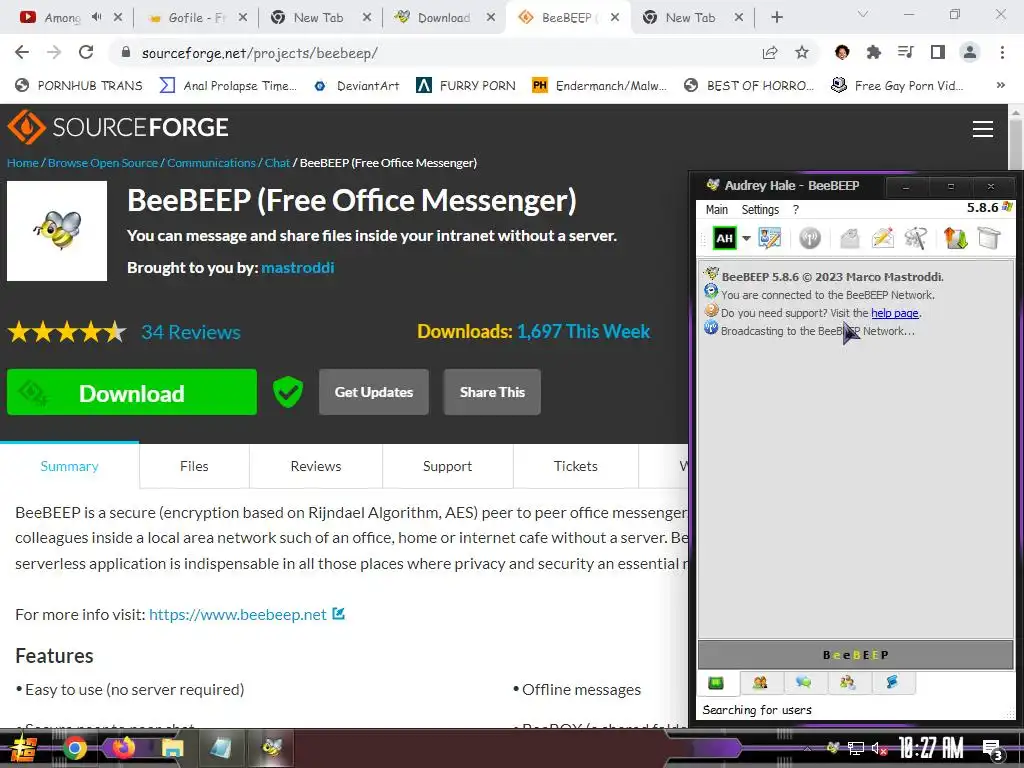The height and width of the screenshot is (768, 1024).
Task: Toggle the Chrome side panel icon
Action: [938, 52]
